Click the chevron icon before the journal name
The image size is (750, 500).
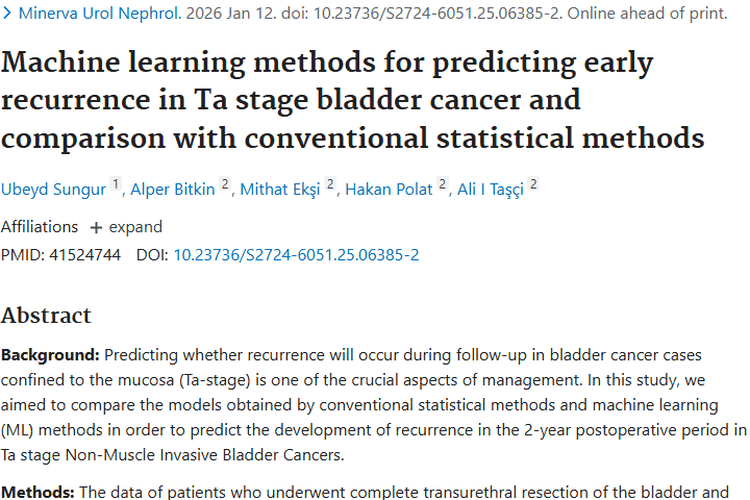[x=7, y=15]
